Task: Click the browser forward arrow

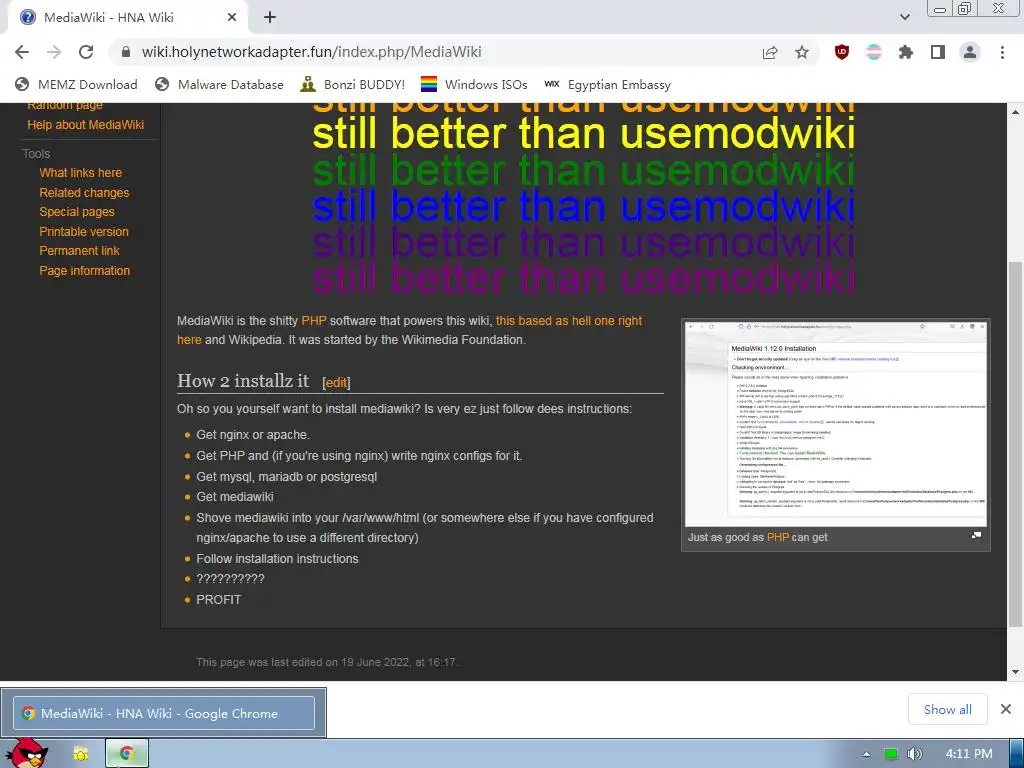Action: 54,52
